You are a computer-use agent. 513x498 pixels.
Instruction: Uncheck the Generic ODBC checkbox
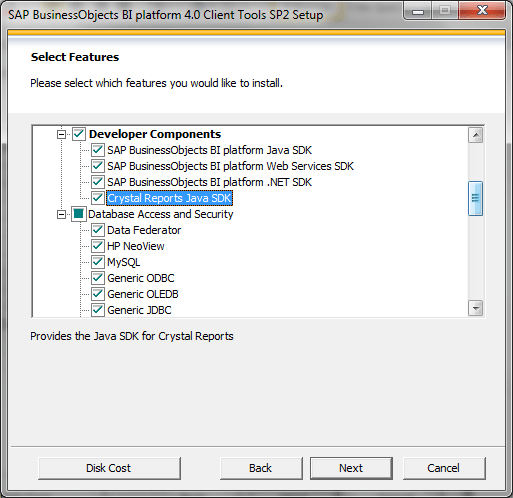pyautogui.click(x=98, y=278)
